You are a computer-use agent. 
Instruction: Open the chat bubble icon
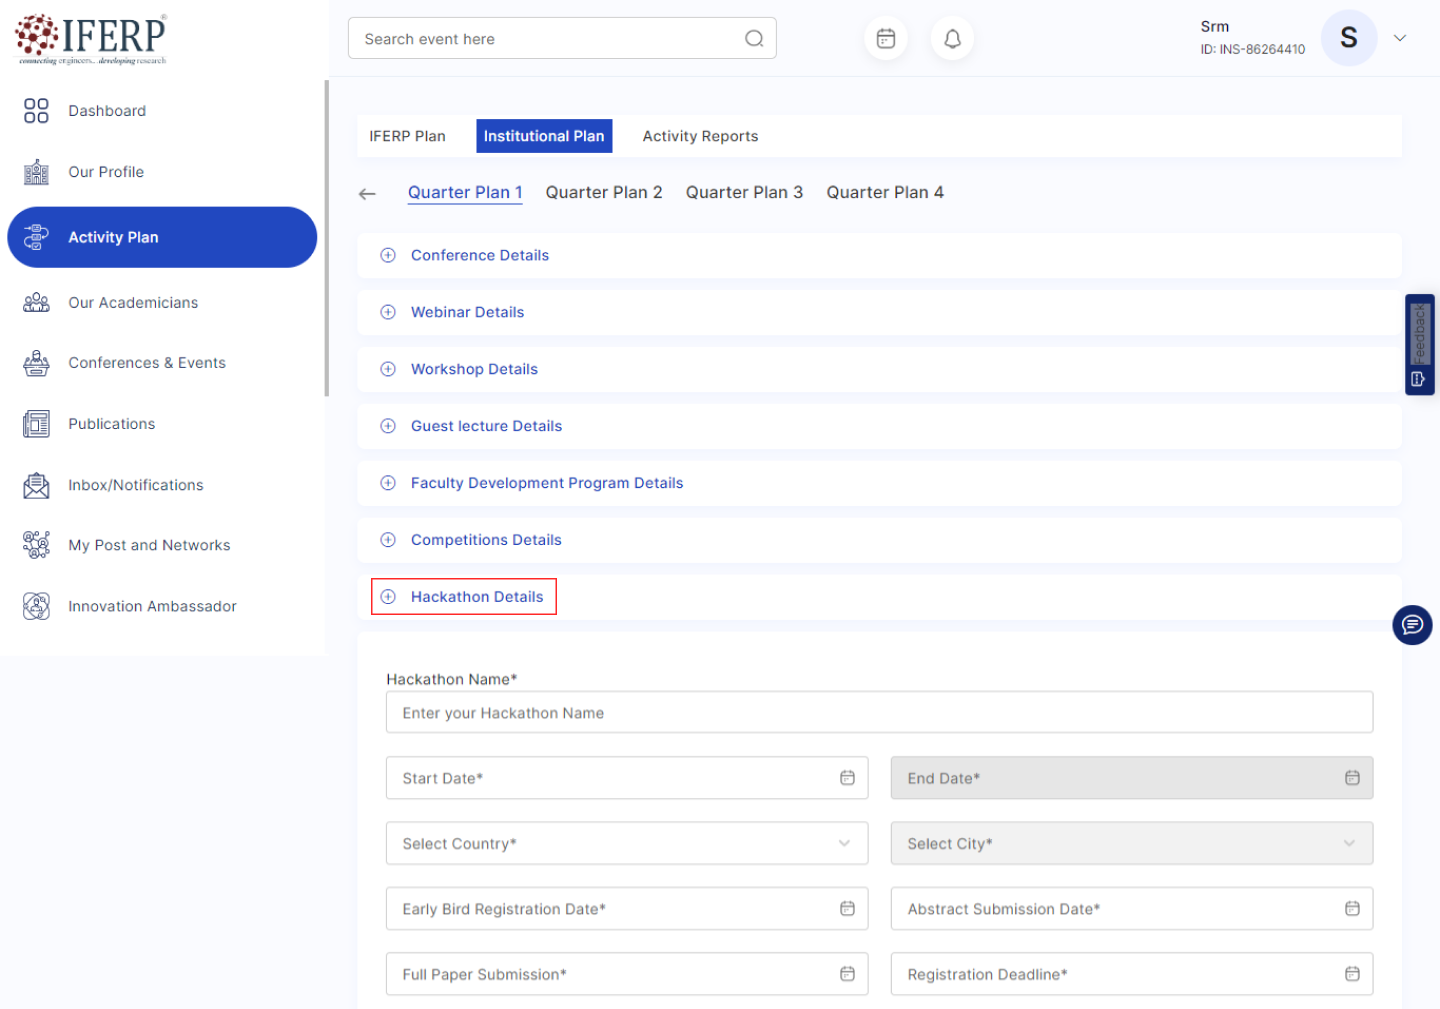[1411, 625]
